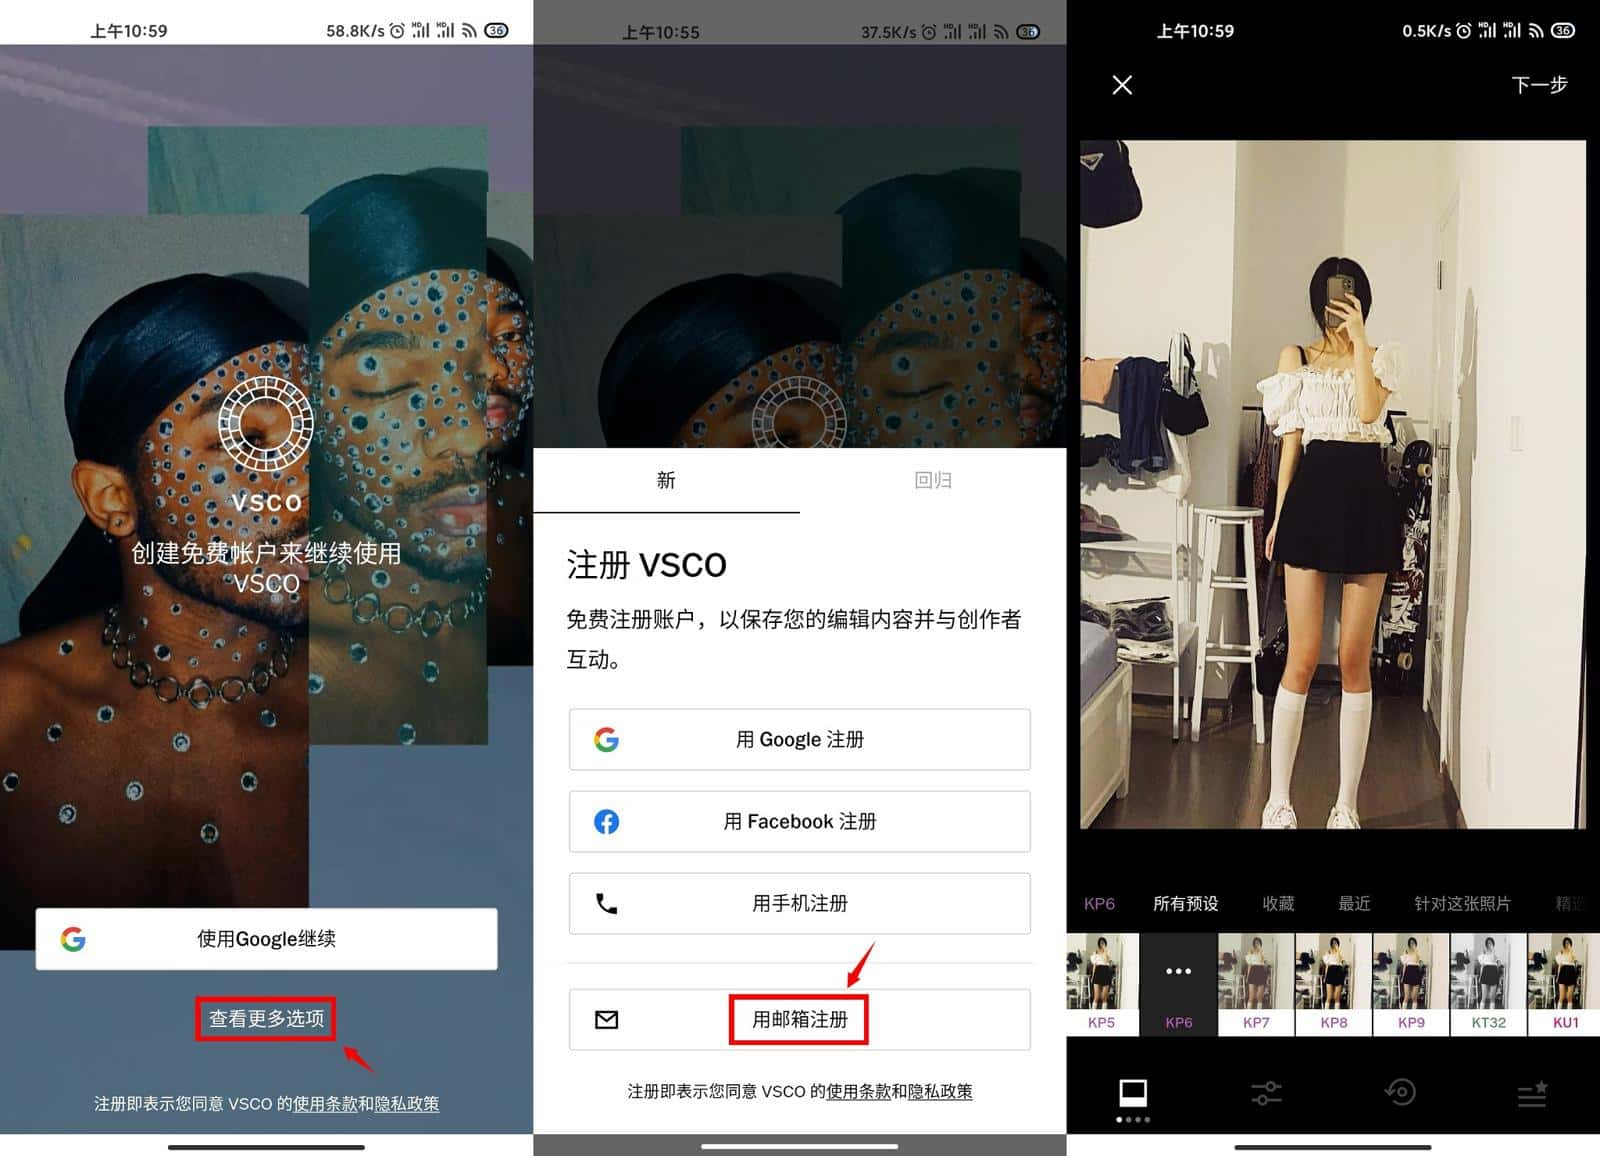Close the photo editor with the X
Image resolution: width=1600 pixels, height=1156 pixels.
coord(1122,85)
